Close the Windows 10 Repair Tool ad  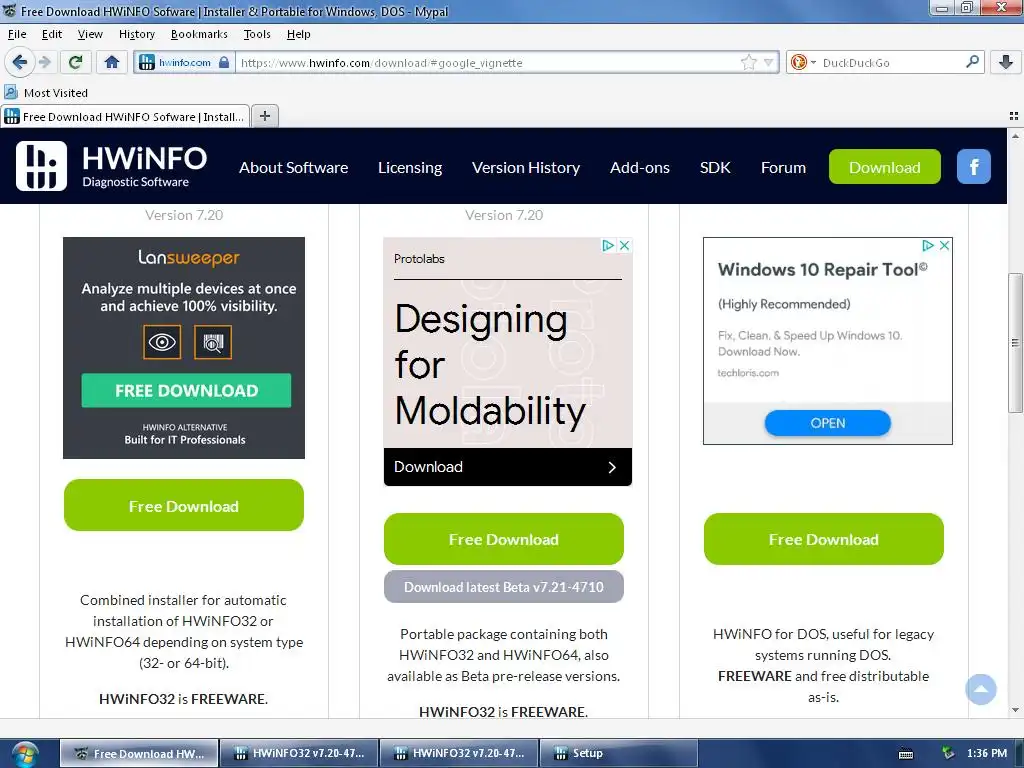[944, 246]
